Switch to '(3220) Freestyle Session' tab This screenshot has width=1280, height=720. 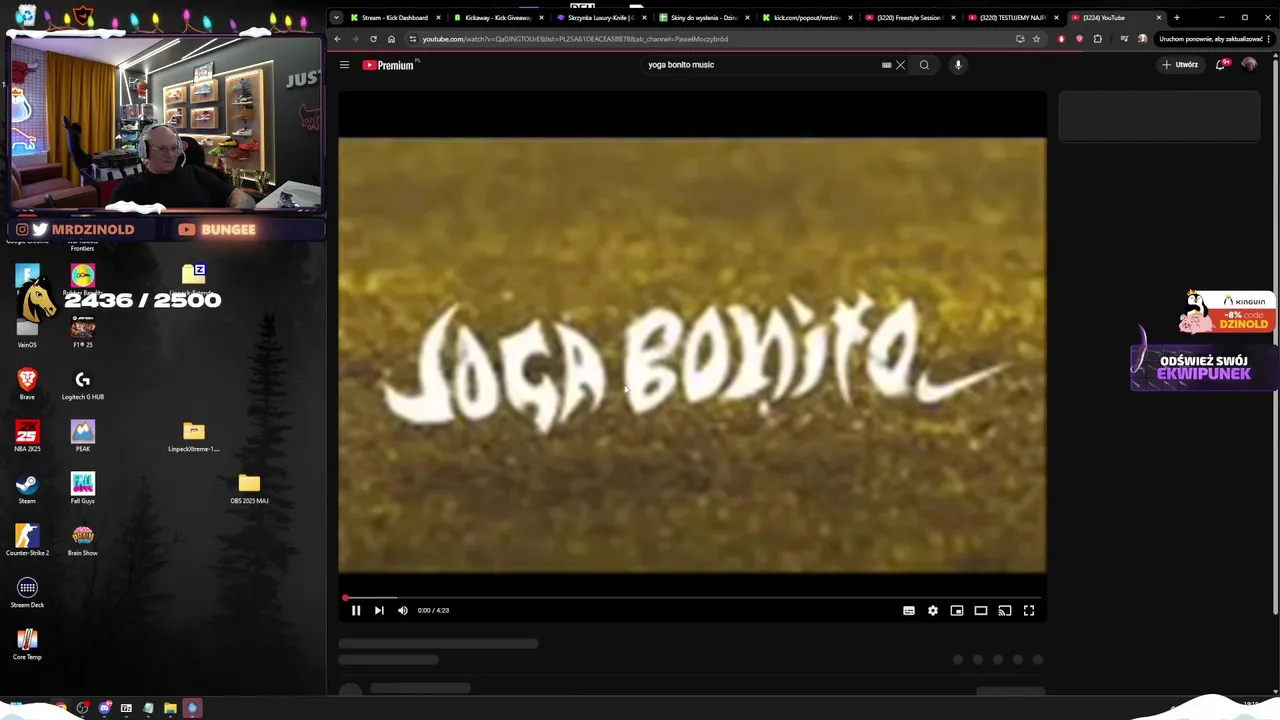click(x=910, y=17)
